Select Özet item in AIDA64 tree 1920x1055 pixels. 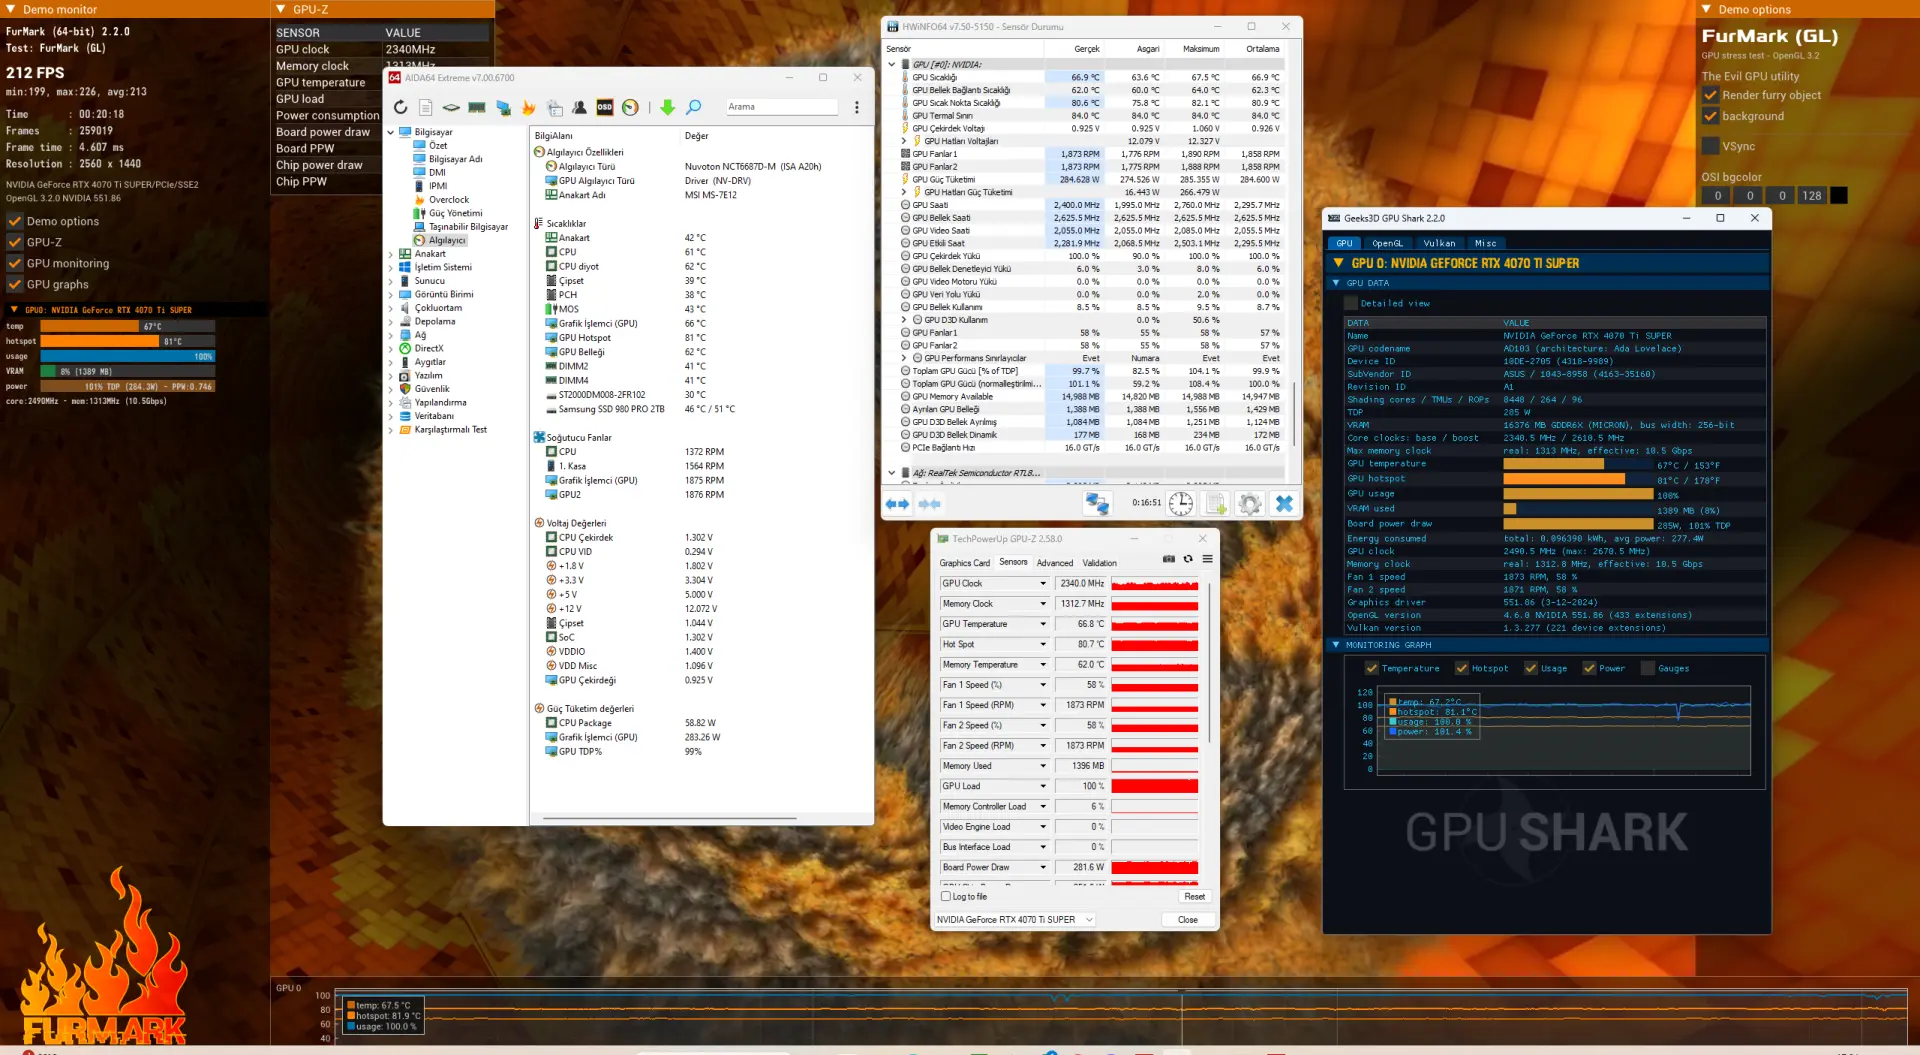coord(438,146)
